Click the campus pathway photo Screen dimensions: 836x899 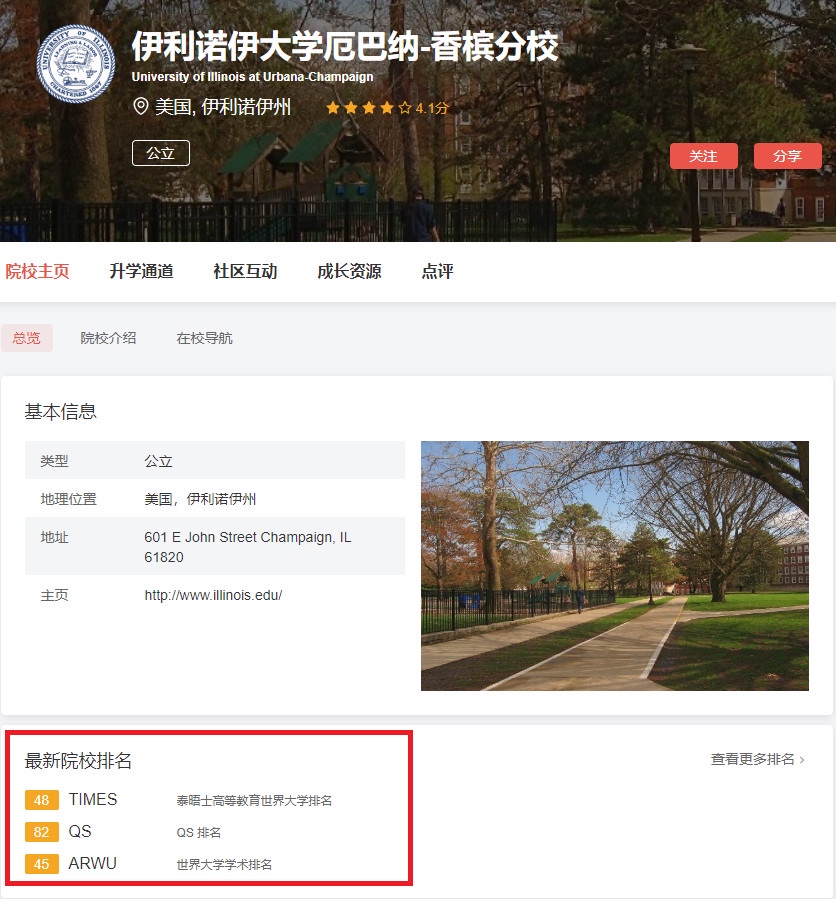coord(614,565)
